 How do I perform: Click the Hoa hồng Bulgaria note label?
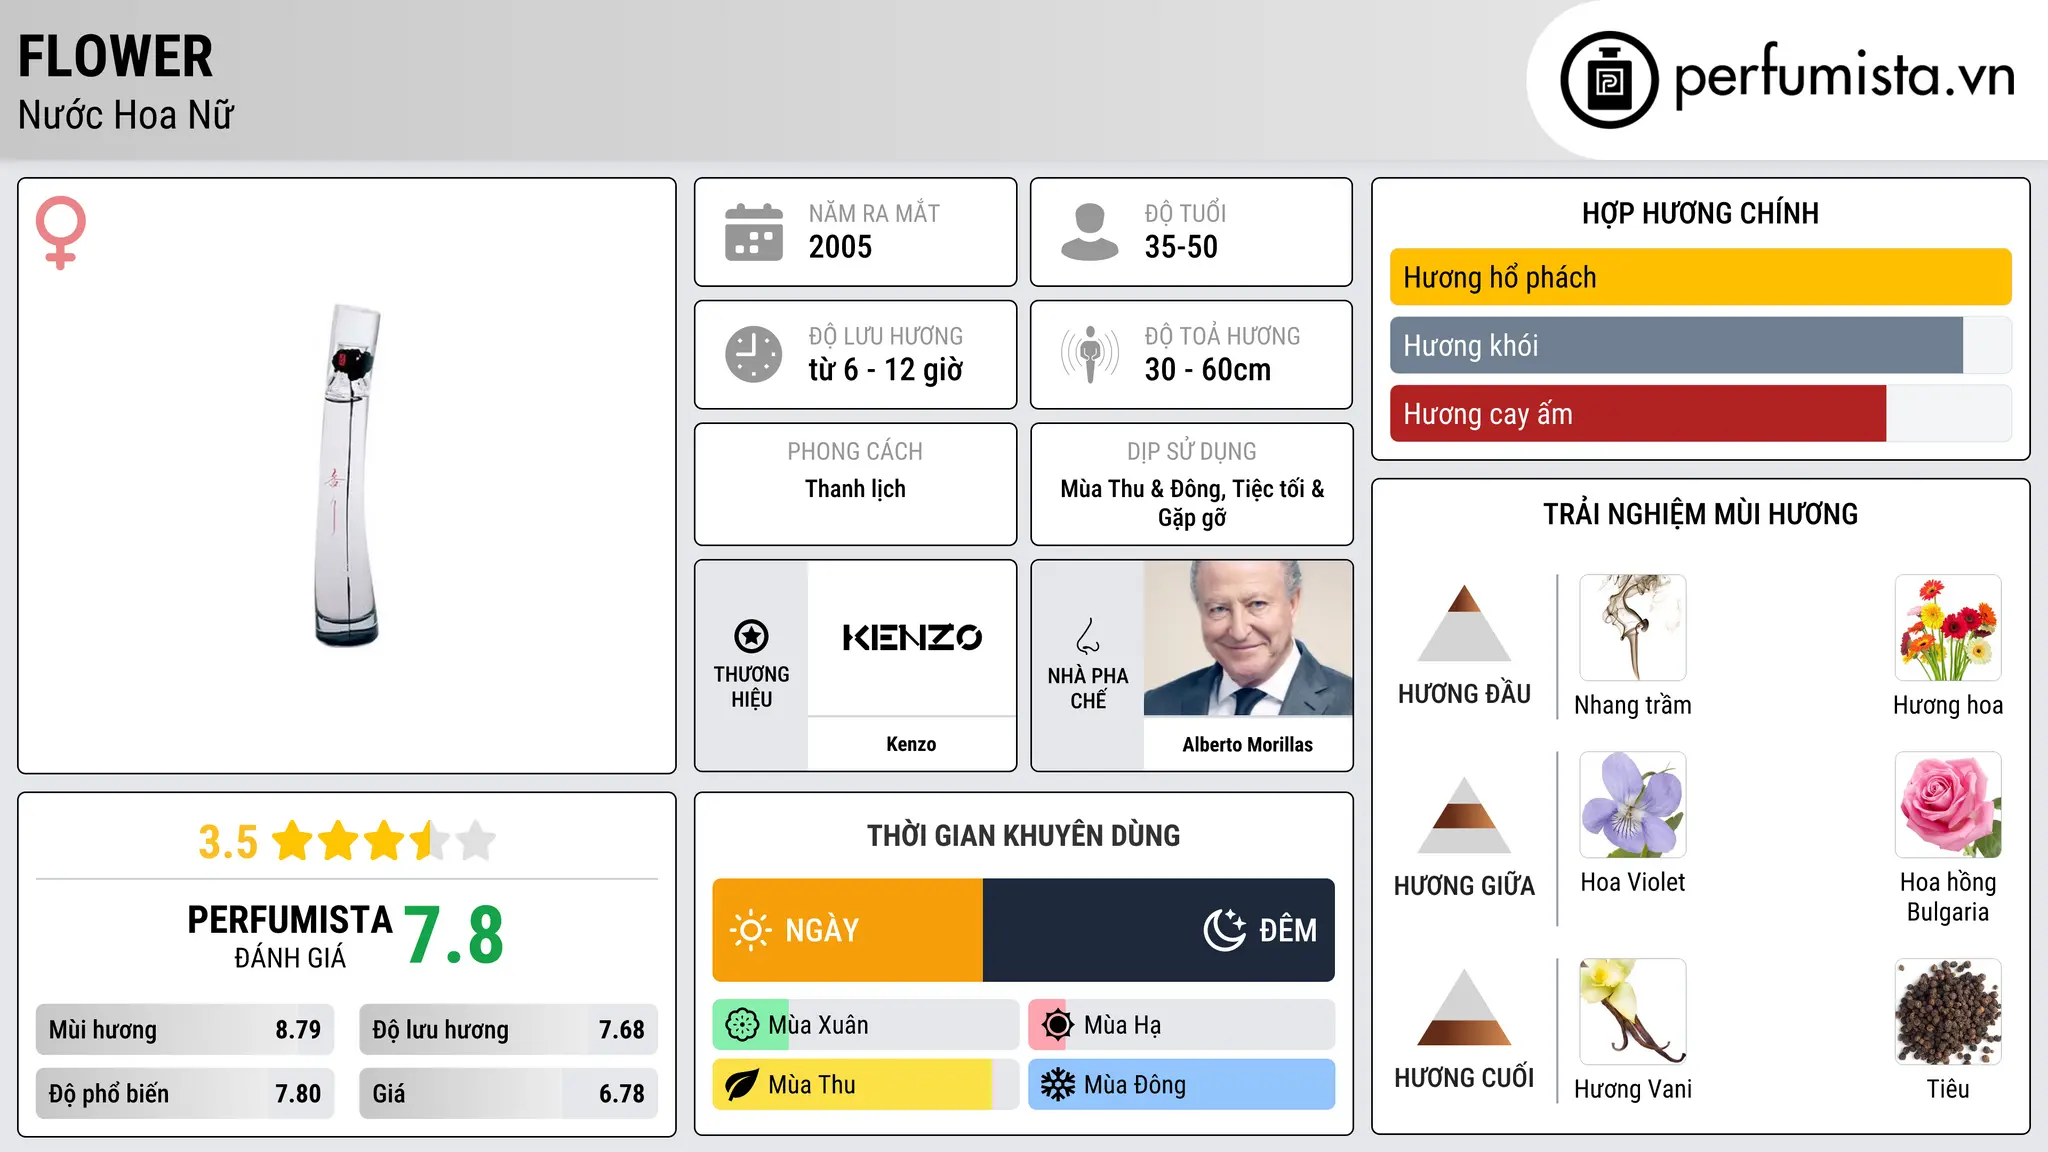1948,897
